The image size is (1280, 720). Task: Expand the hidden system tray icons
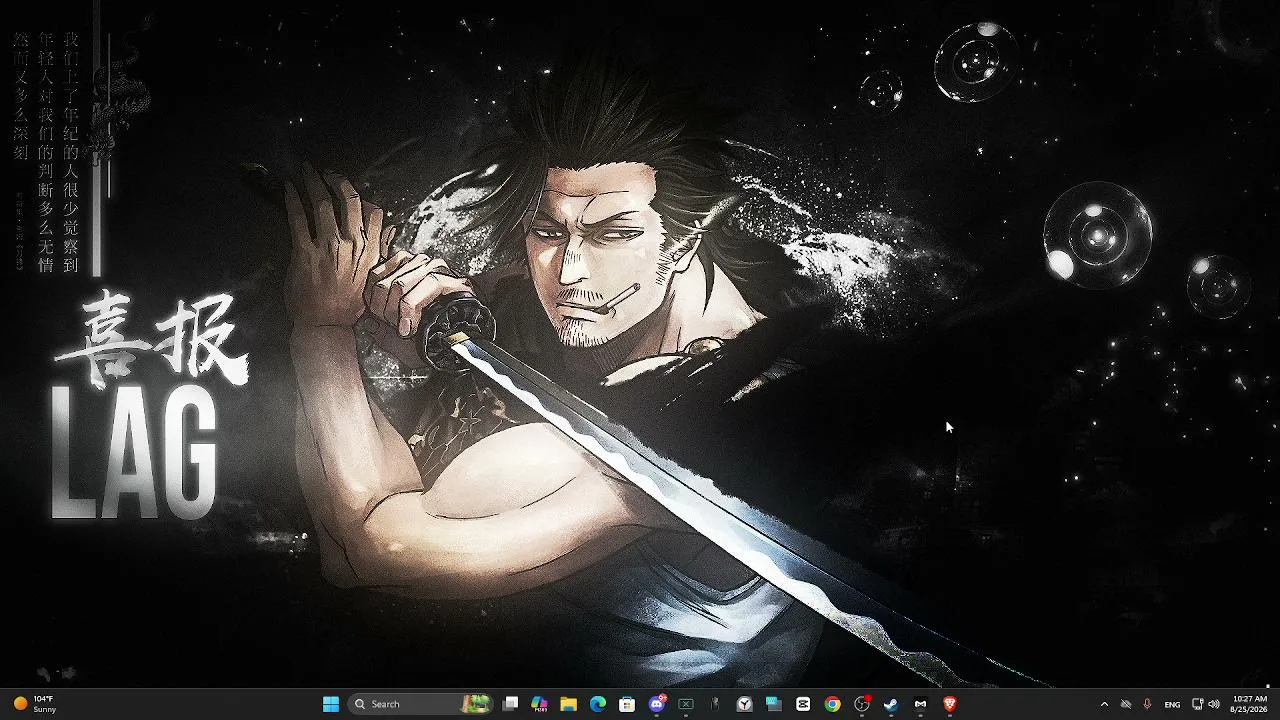pos(1104,704)
